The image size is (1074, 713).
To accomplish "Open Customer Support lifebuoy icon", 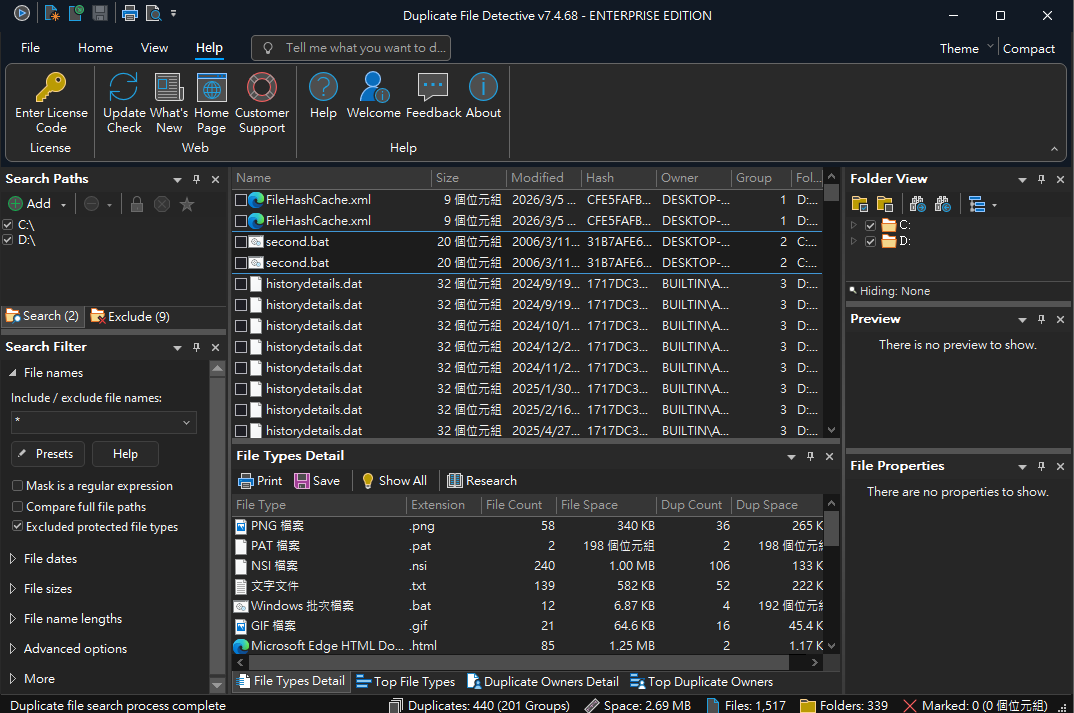I will click(x=262, y=88).
